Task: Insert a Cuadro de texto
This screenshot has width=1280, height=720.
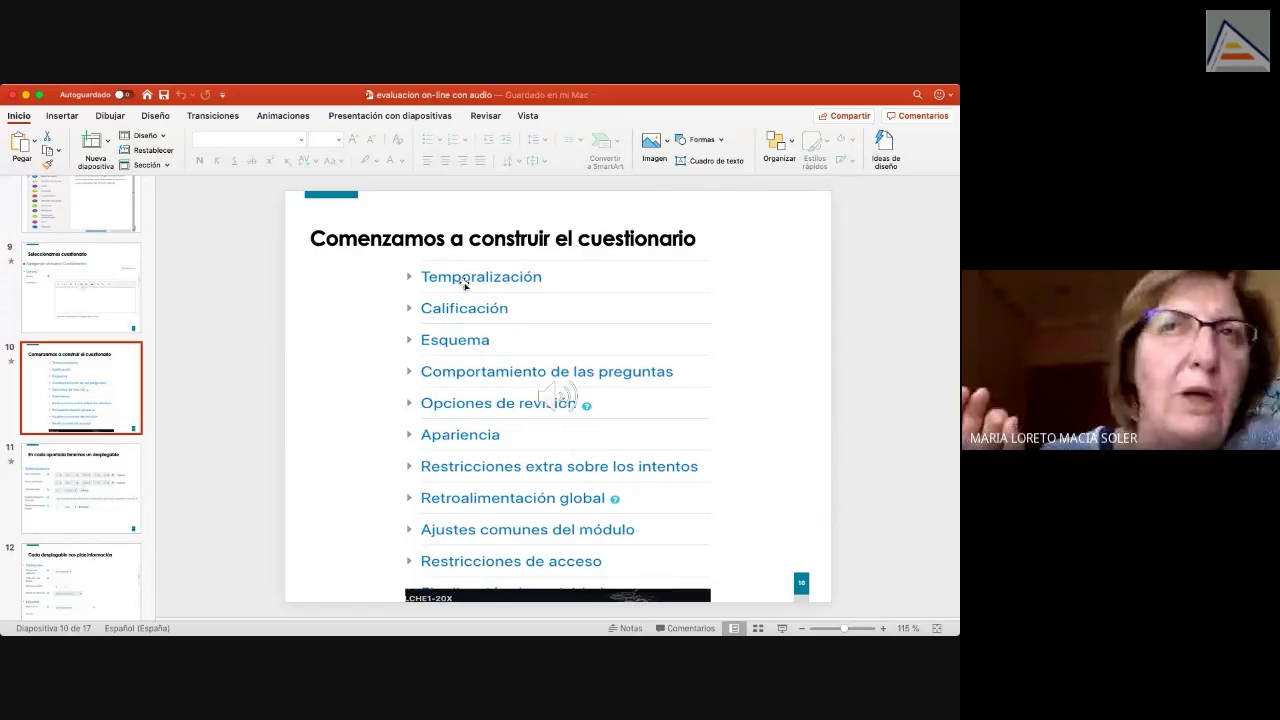Action: pos(709,161)
